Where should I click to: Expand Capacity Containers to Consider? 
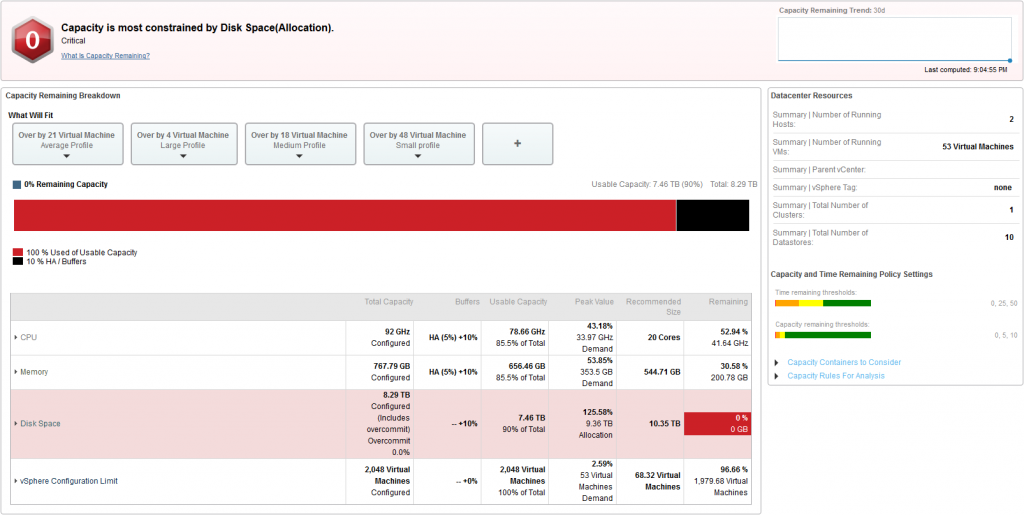click(777, 362)
